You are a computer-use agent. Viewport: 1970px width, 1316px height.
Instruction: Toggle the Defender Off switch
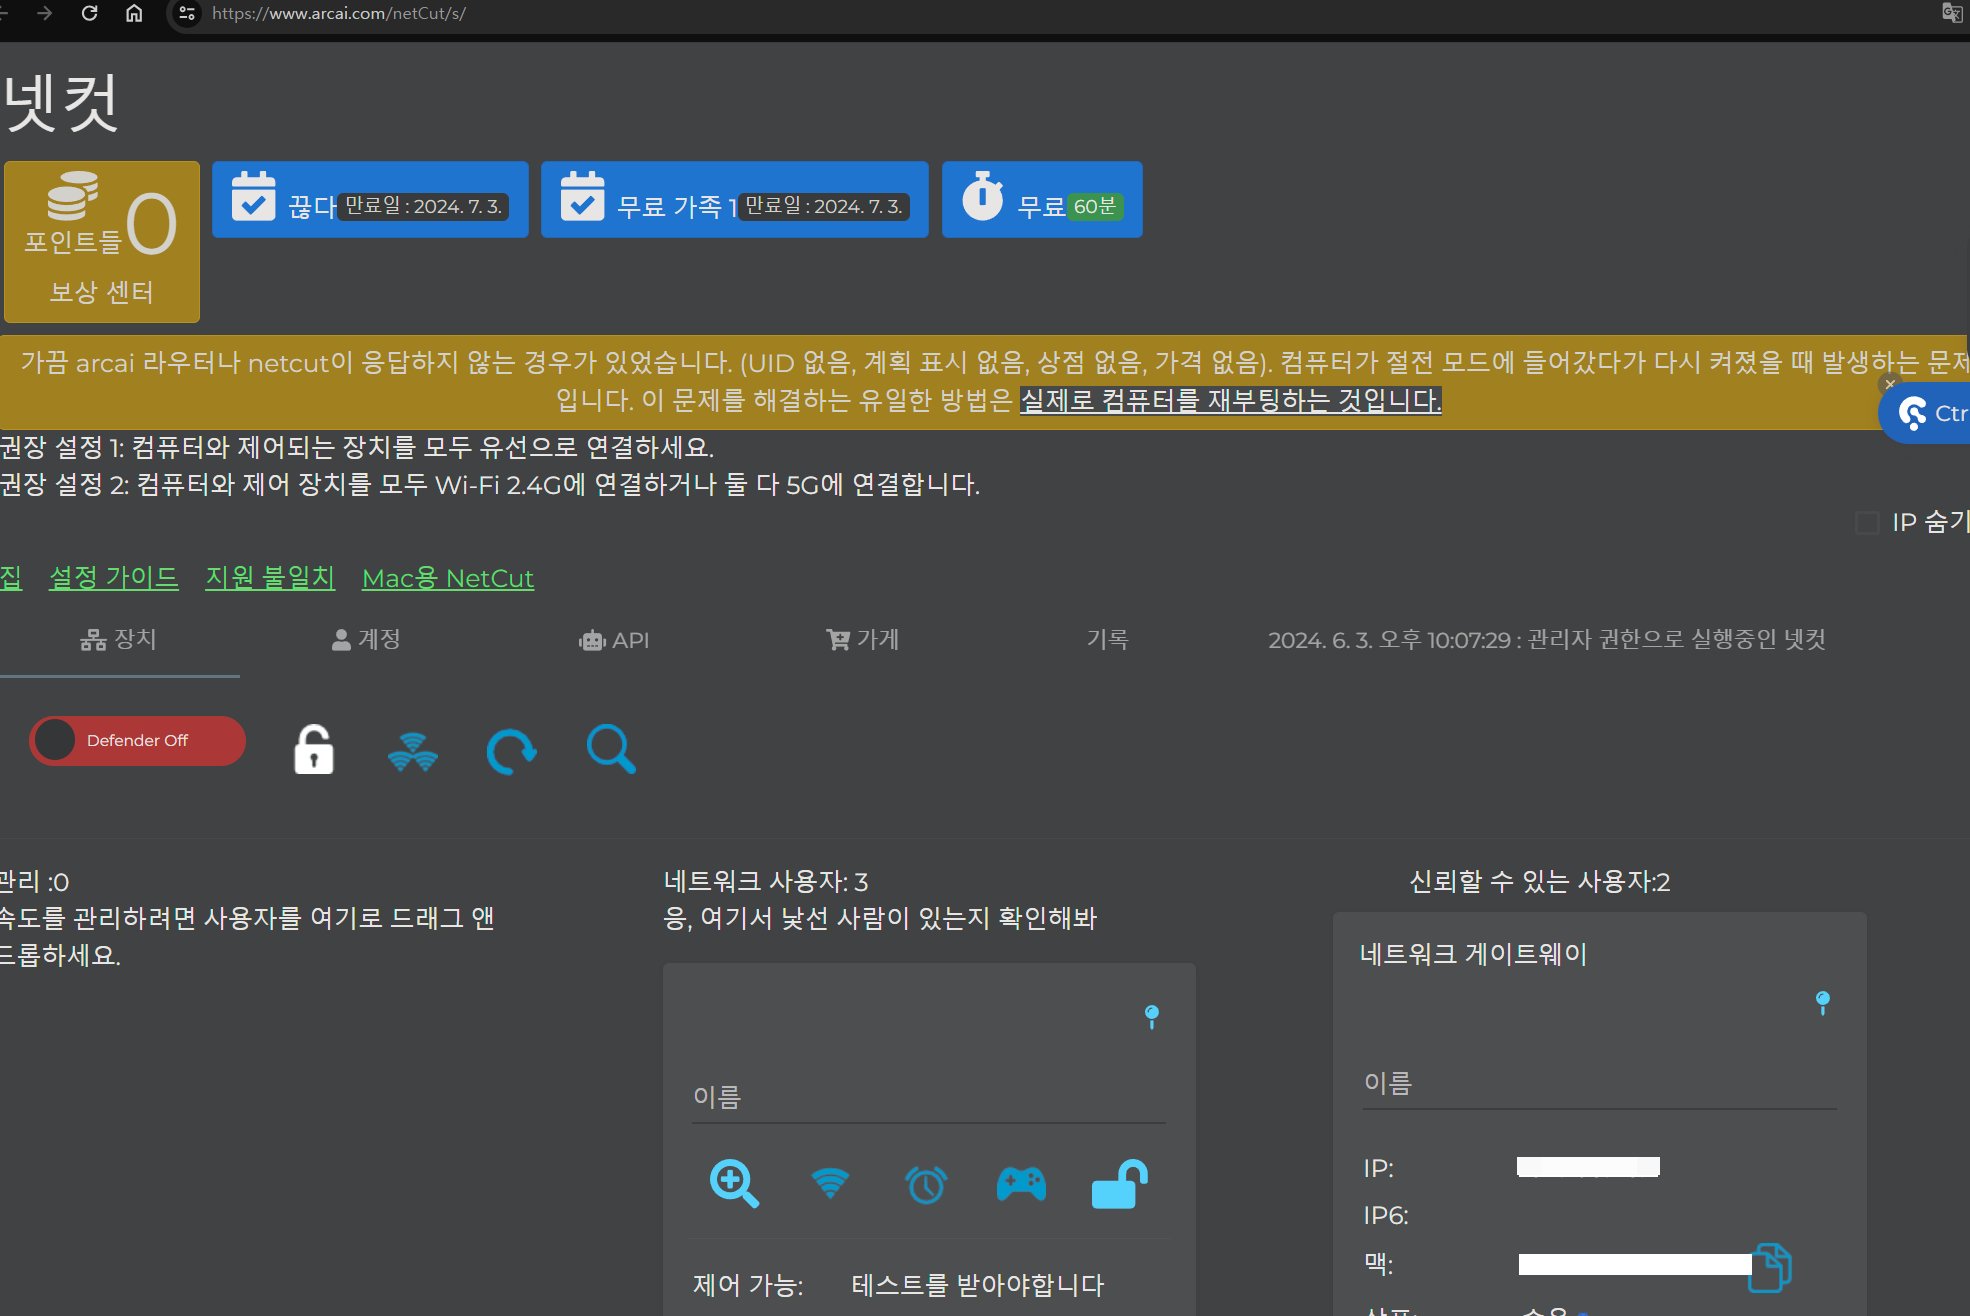tap(137, 741)
